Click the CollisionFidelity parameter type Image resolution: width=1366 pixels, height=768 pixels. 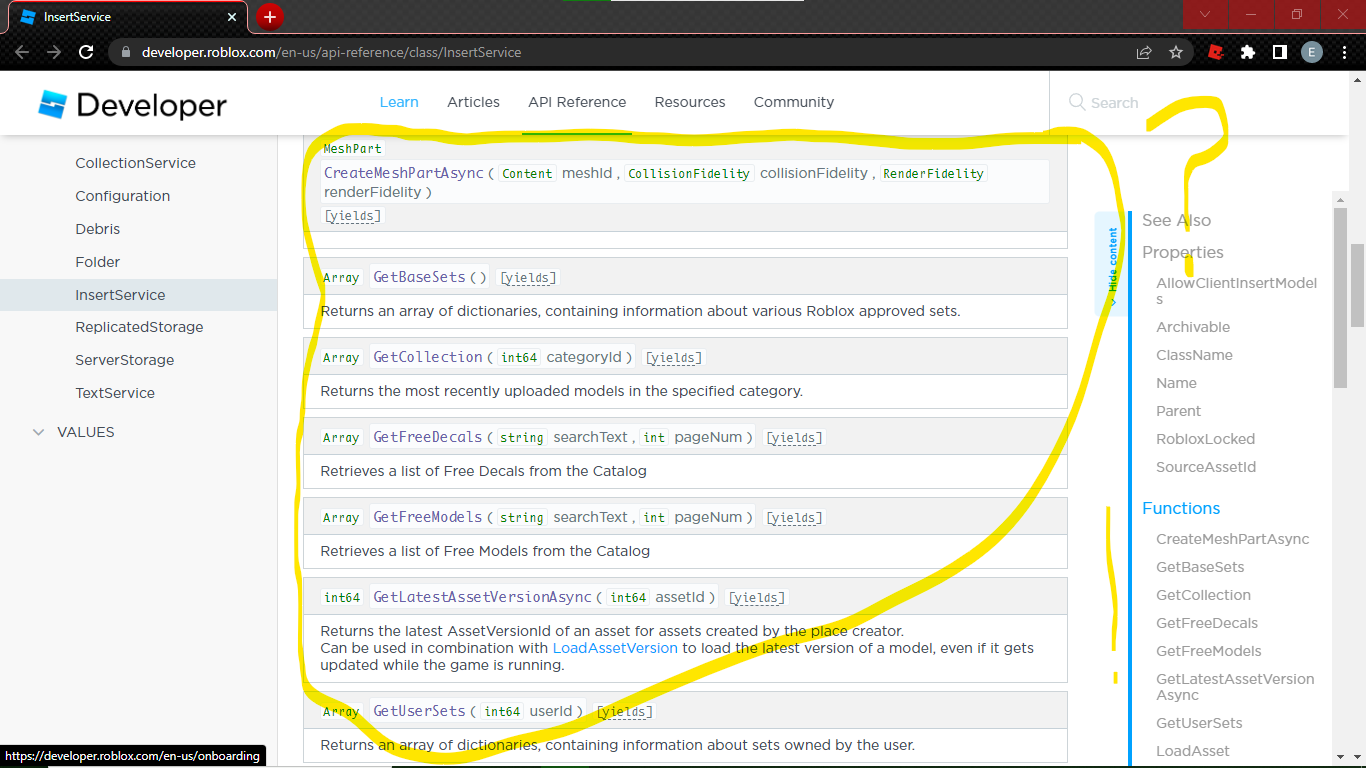pyautogui.click(x=689, y=173)
